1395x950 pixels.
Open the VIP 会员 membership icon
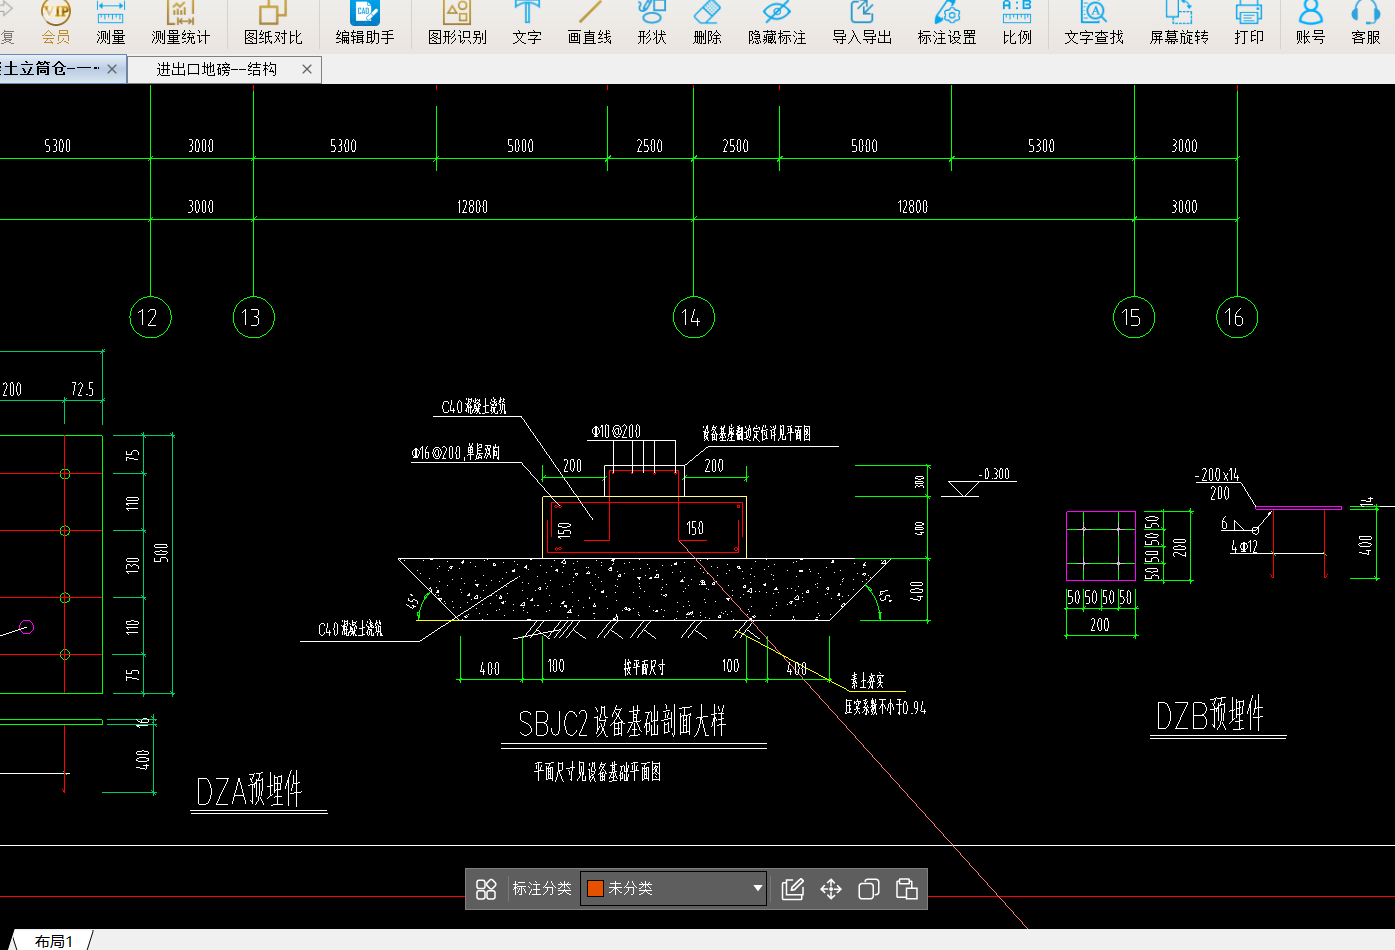tap(56, 23)
